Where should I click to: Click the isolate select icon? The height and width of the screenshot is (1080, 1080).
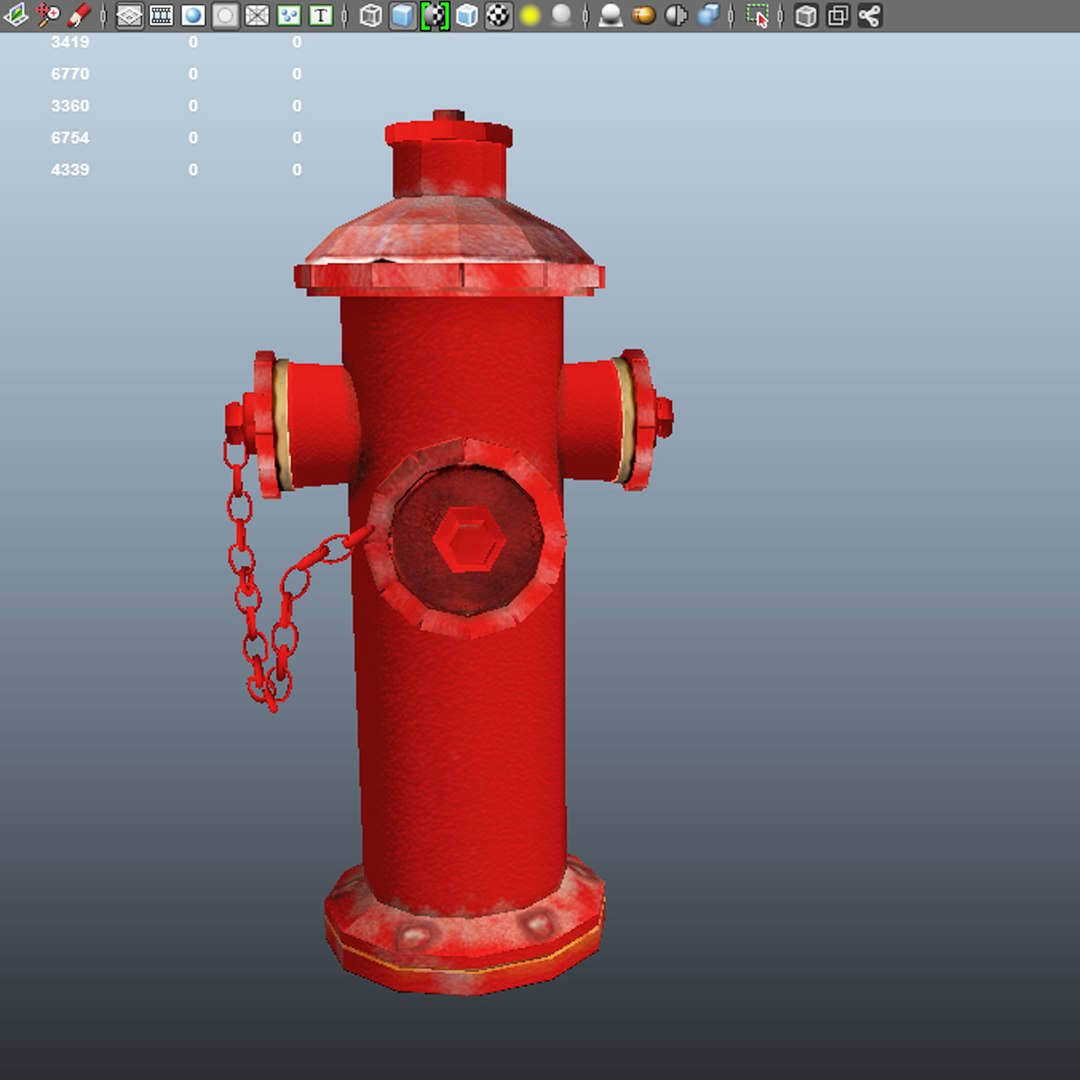(x=758, y=15)
